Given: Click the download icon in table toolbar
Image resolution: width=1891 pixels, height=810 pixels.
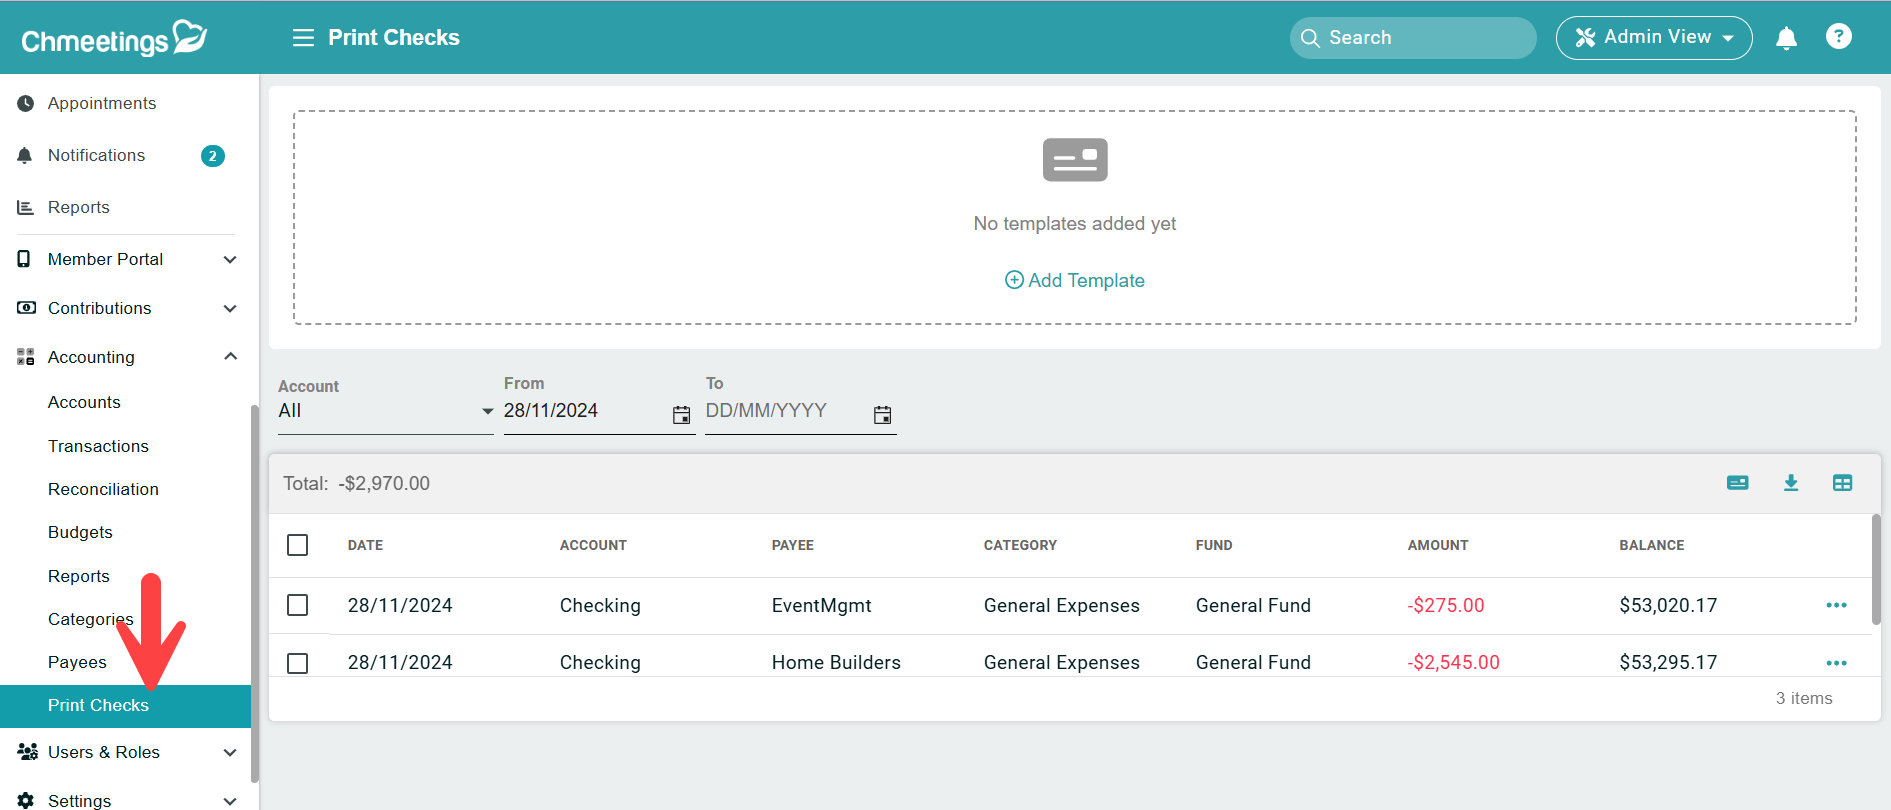Looking at the screenshot, I should 1791,483.
